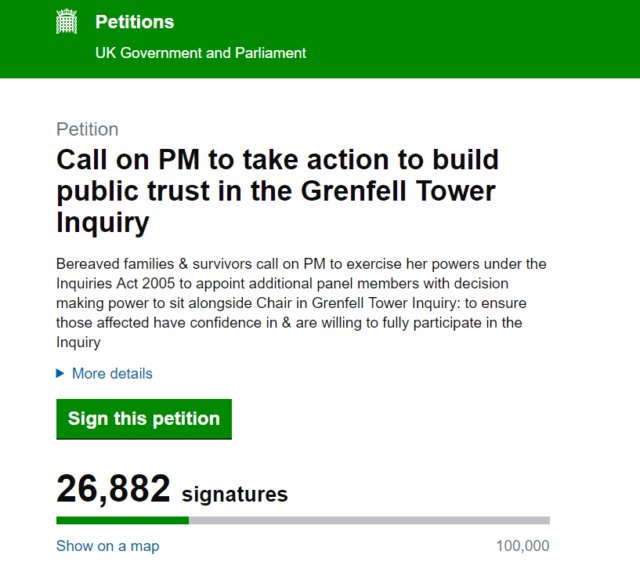This screenshot has width=640, height=580.
Task: Click the green filled part of progress bar
Action: tap(122, 520)
